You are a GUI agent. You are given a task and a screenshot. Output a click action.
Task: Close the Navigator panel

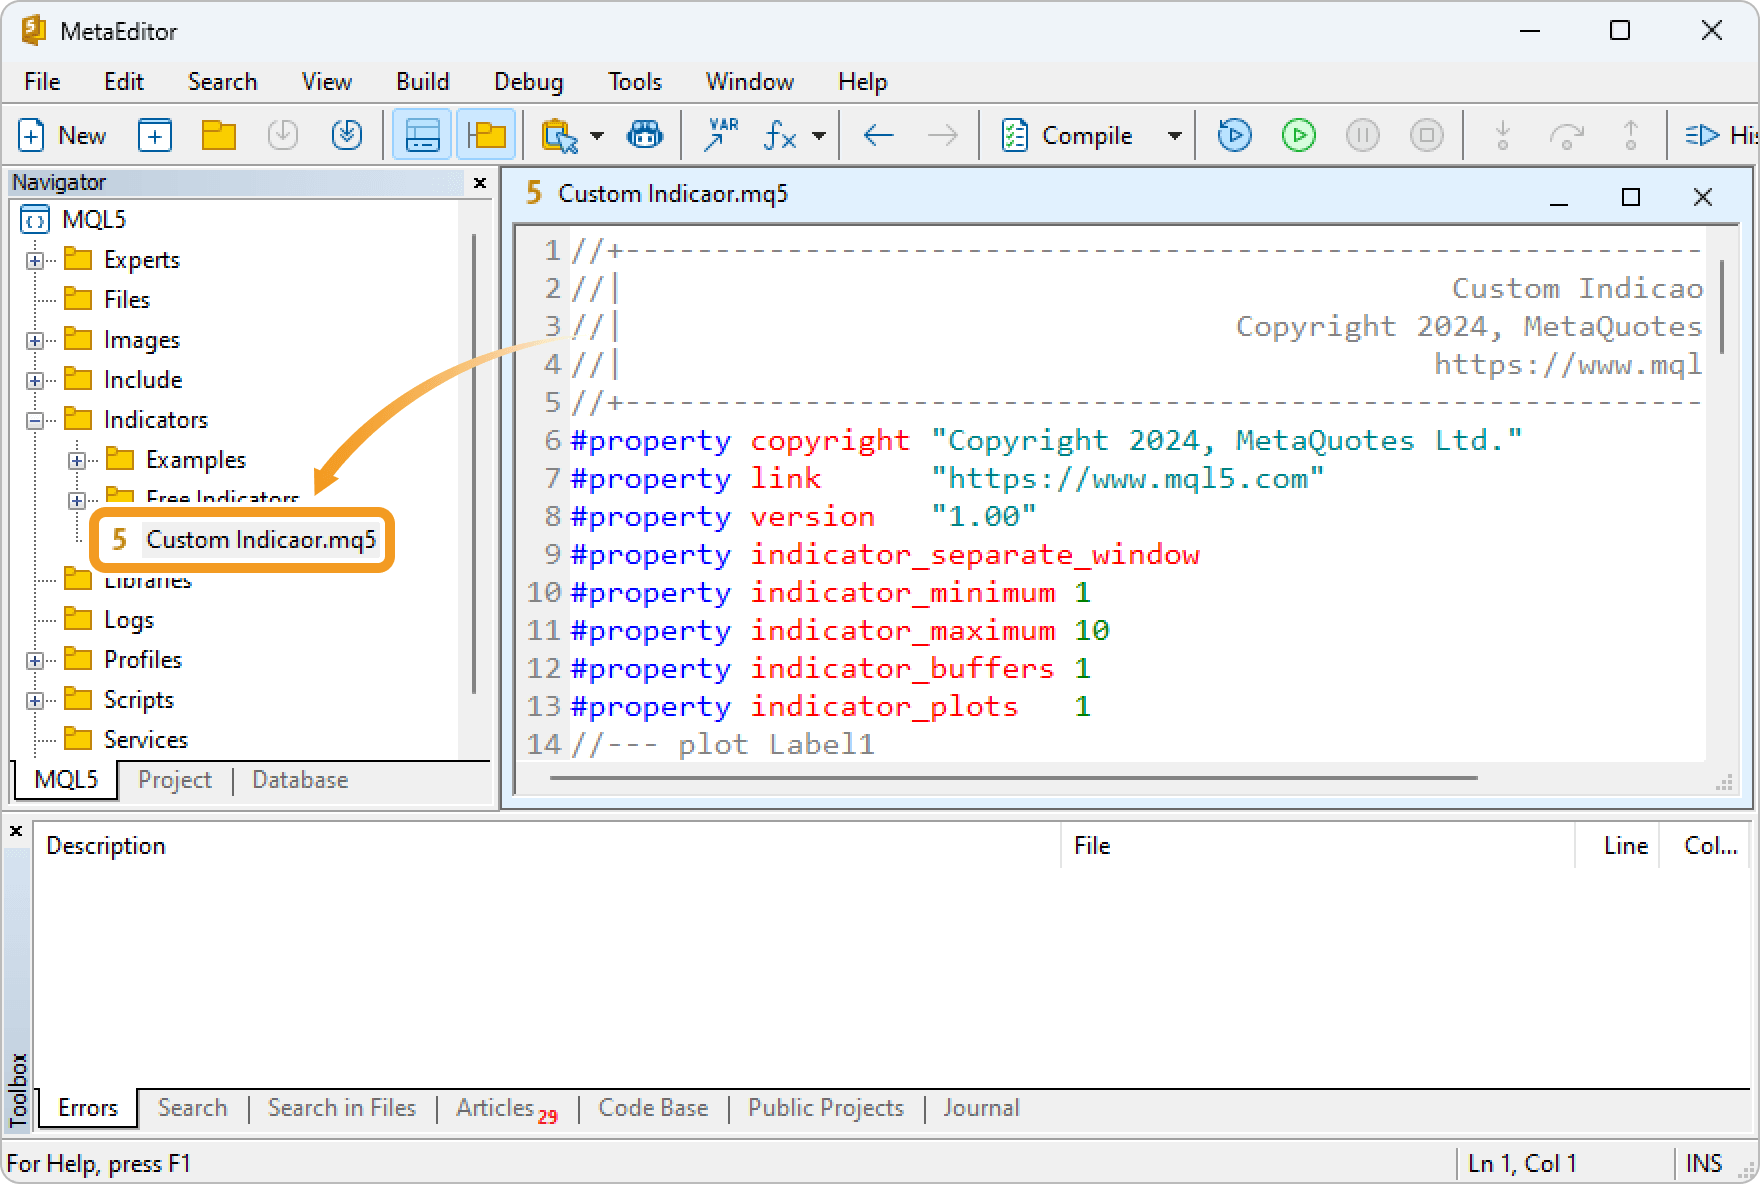coord(480,183)
